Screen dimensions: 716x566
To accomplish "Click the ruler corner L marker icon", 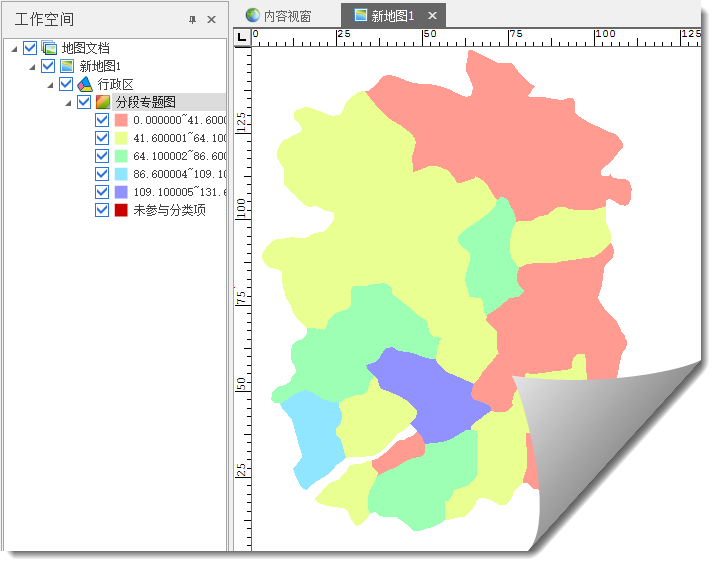I will point(242,37).
